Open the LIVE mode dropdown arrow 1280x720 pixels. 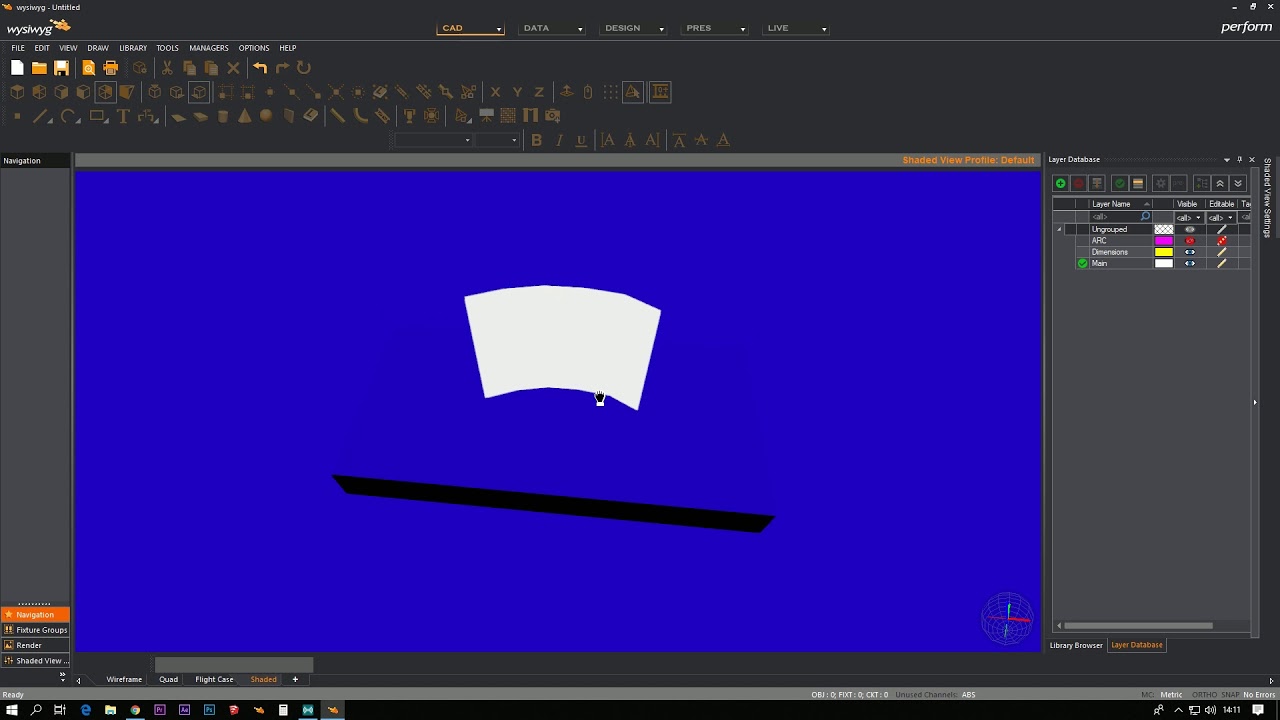click(824, 29)
